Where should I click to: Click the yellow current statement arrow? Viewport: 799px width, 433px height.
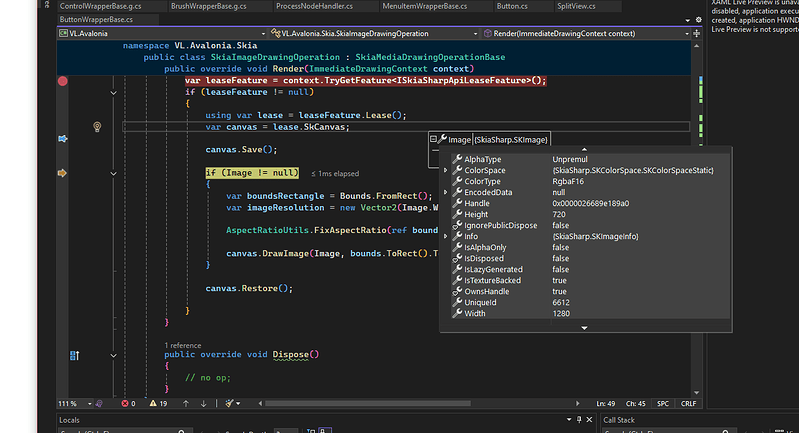tap(62, 173)
